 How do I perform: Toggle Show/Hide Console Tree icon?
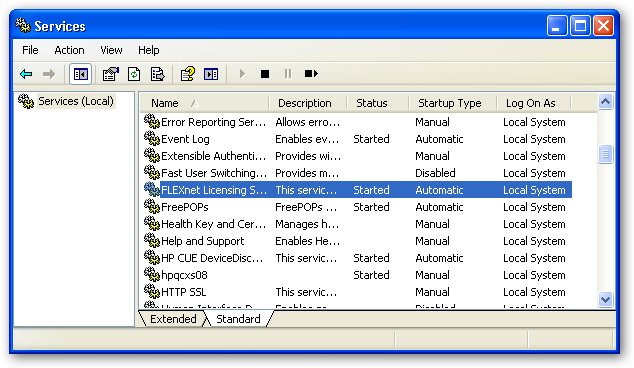click(x=80, y=74)
